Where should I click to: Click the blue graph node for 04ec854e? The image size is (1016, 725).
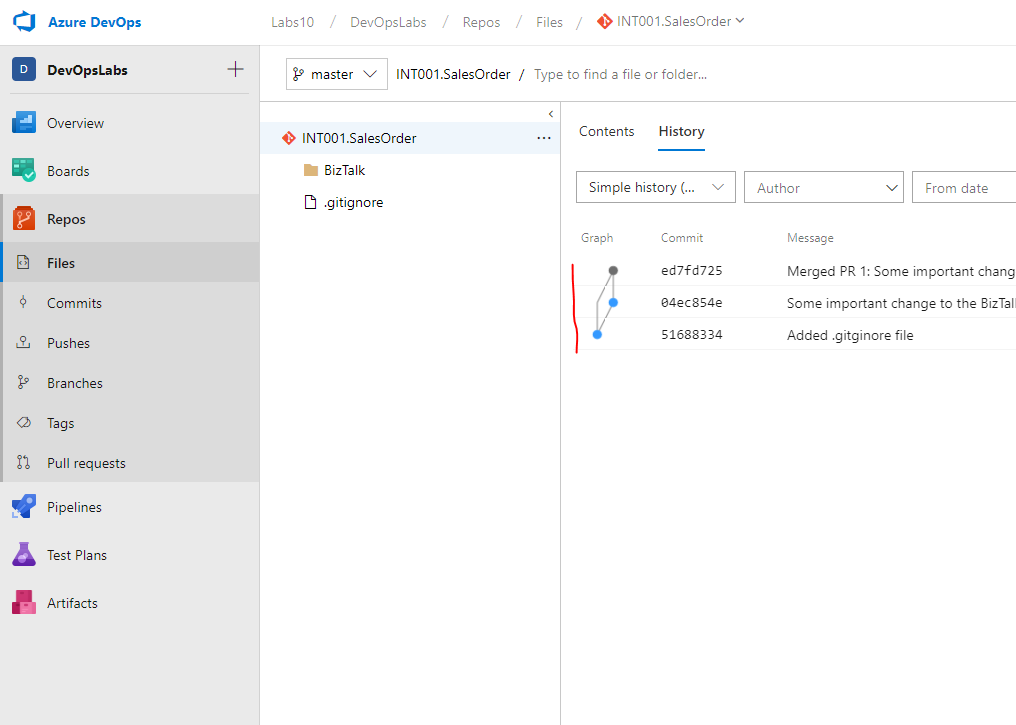pyautogui.click(x=613, y=303)
